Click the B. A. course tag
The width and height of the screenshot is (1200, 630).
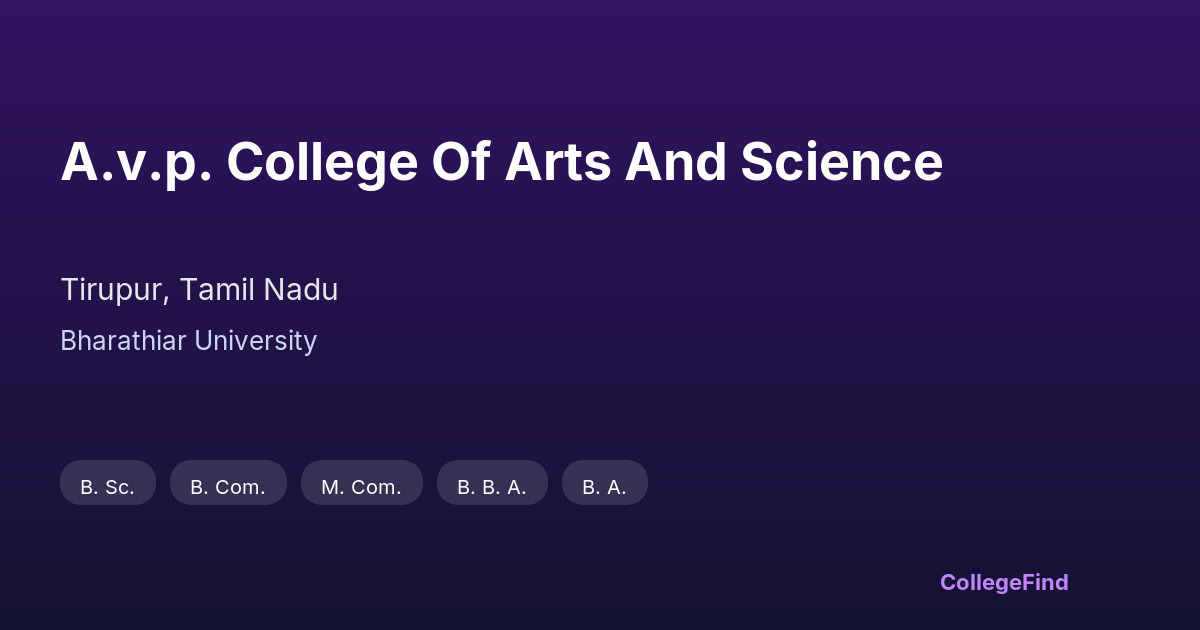(604, 483)
